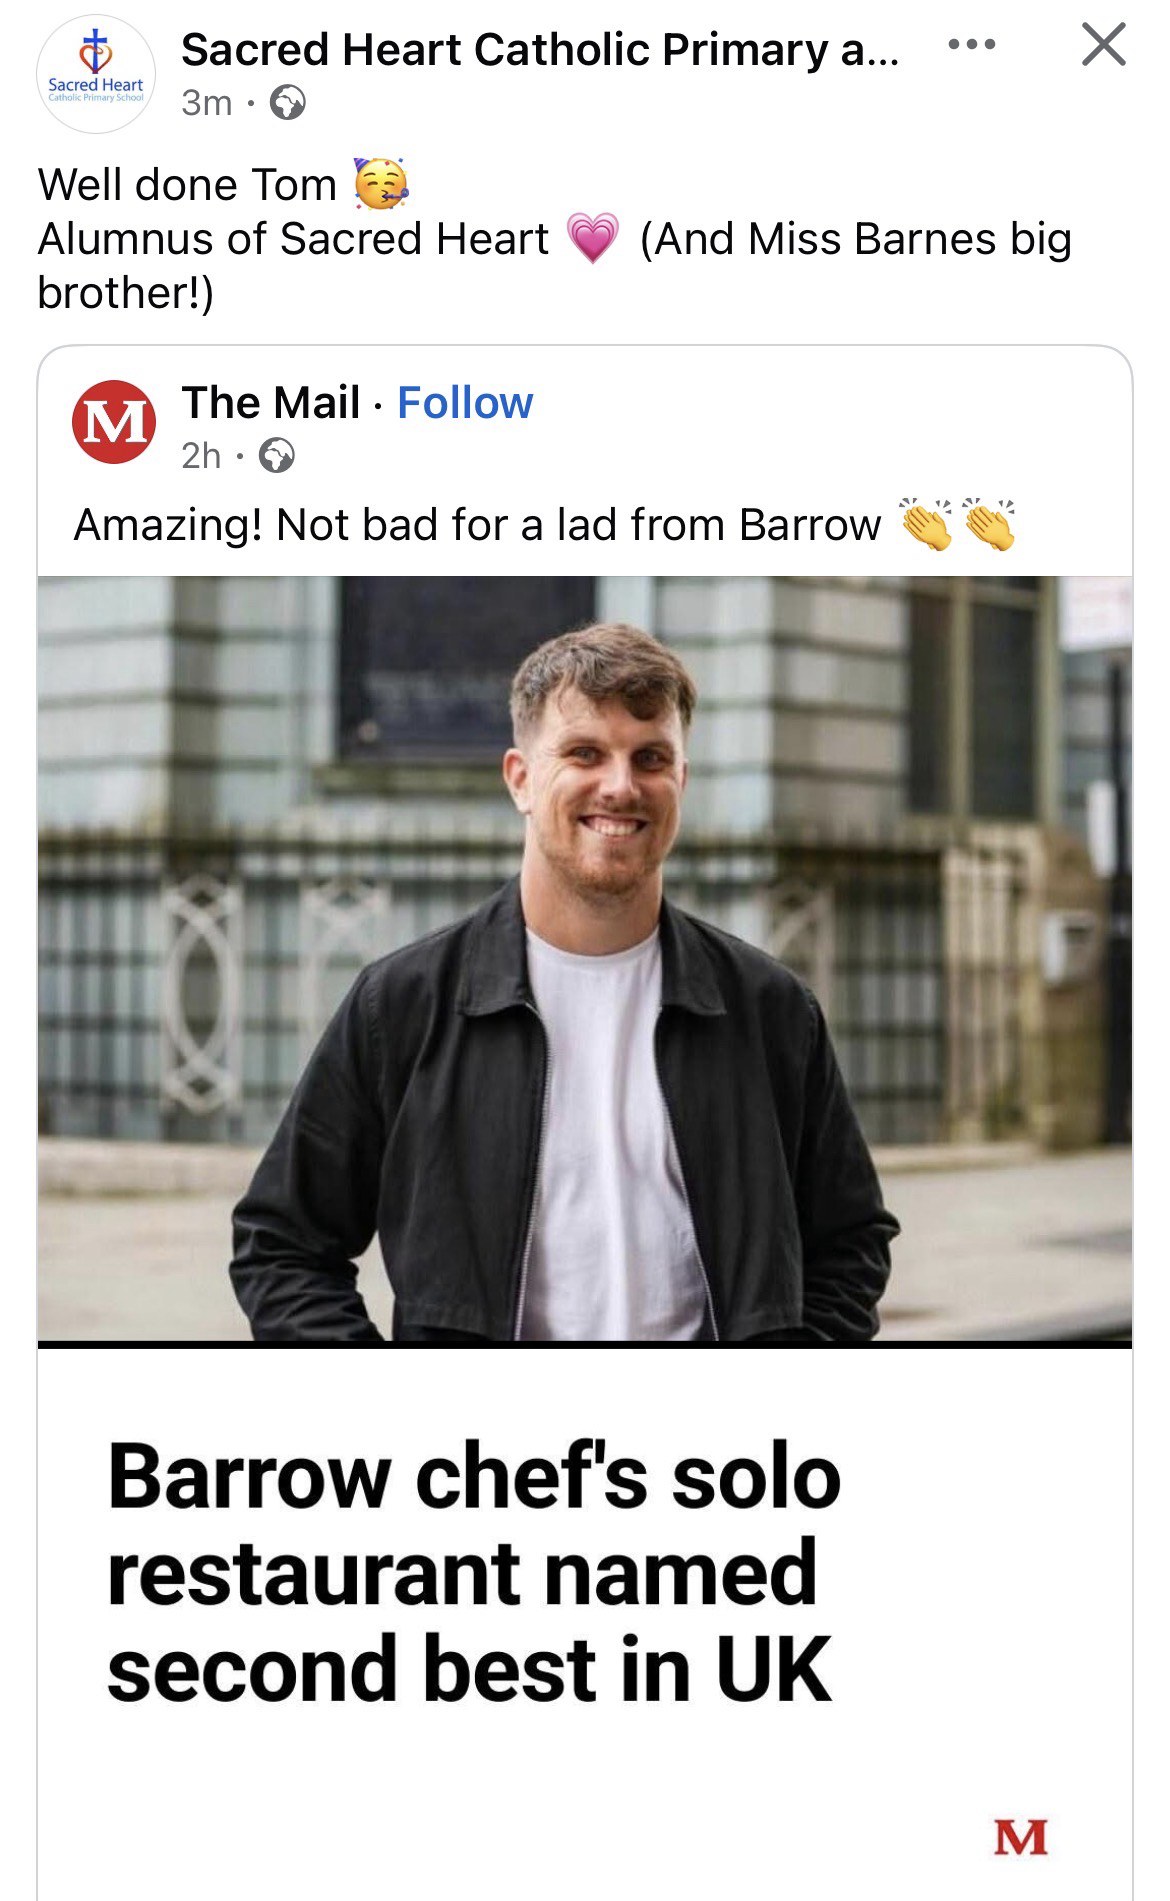1170x1901 pixels.
Task: Tap the 2h shared post timestamp
Action: point(201,456)
